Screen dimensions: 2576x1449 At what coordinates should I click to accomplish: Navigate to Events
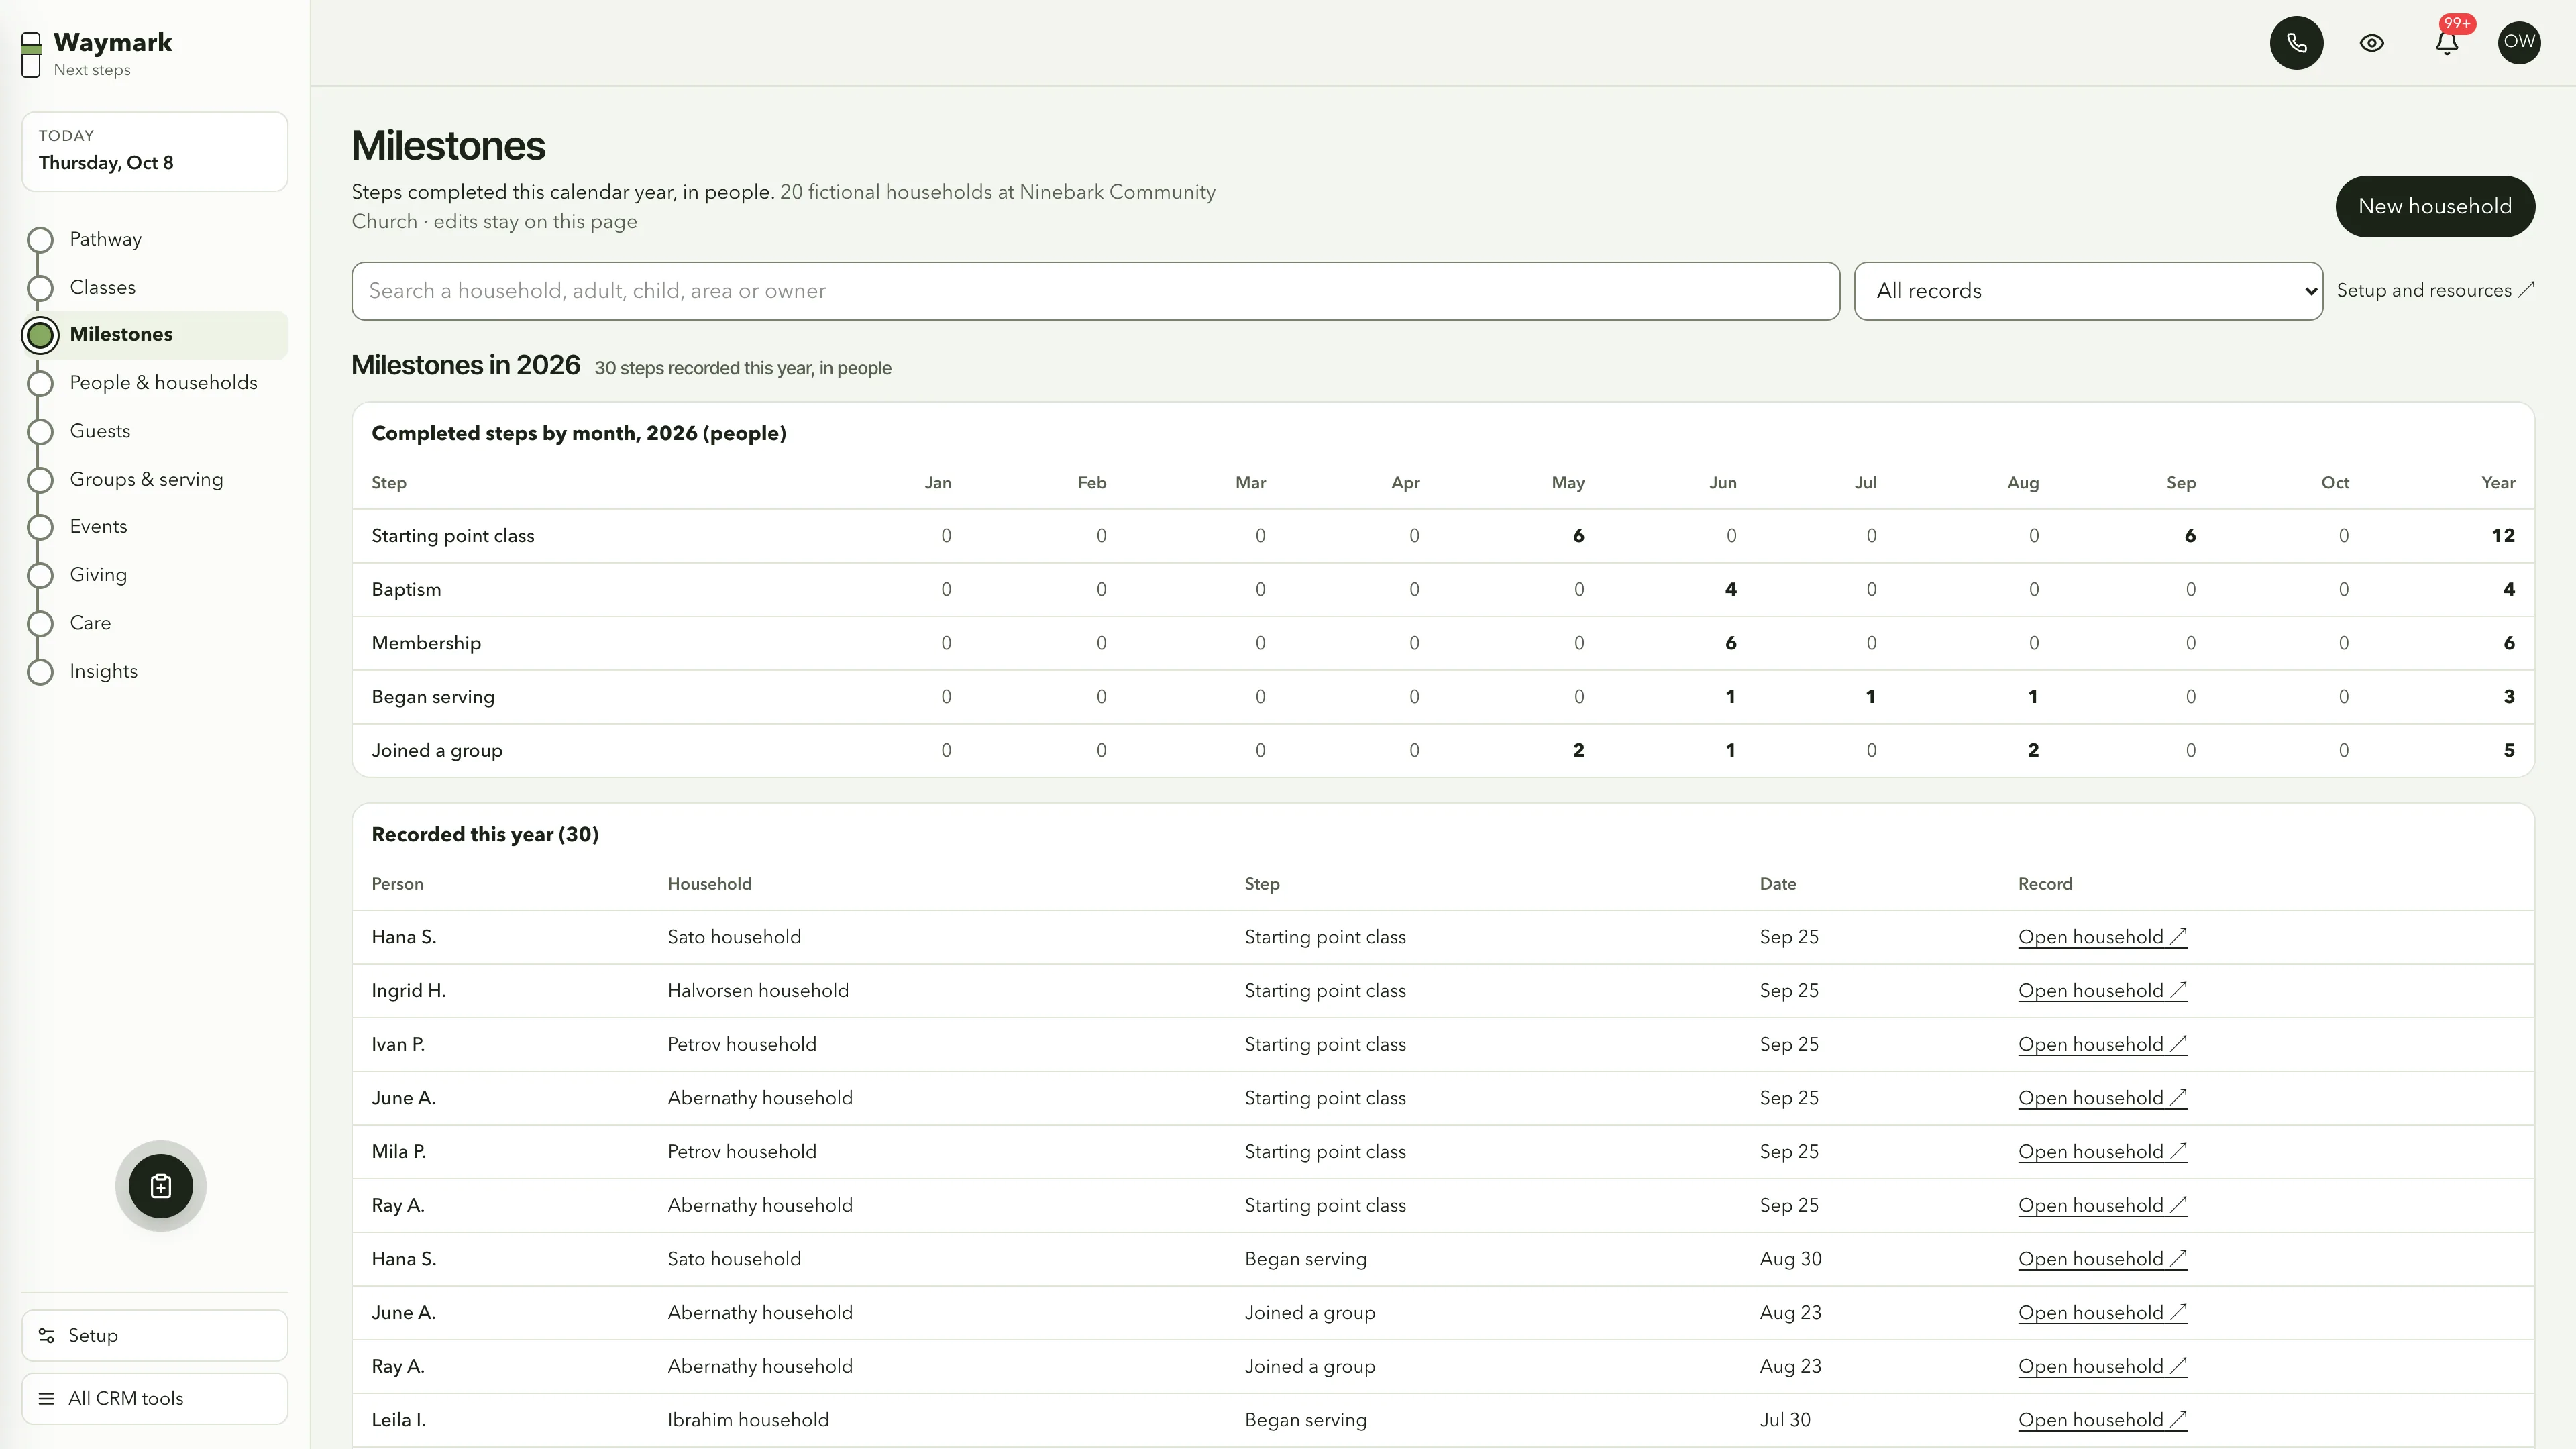[155, 526]
